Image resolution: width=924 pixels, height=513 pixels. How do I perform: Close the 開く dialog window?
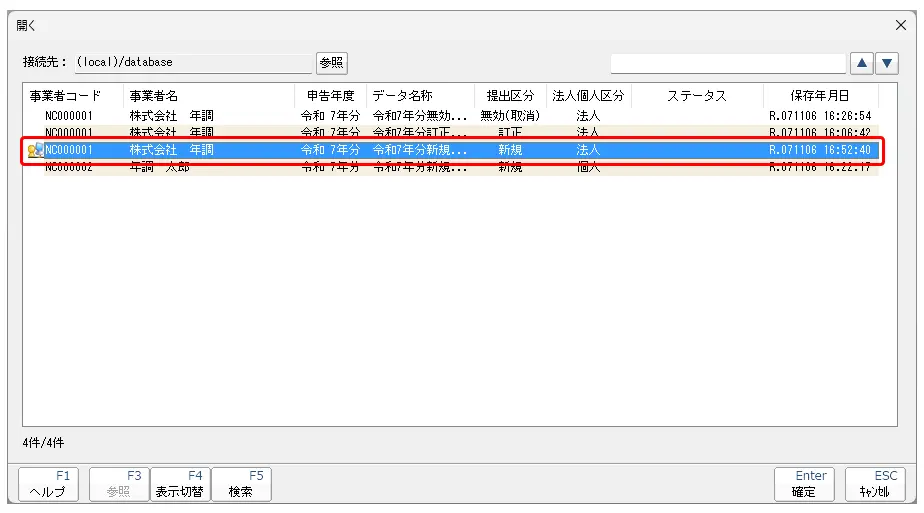(900, 25)
